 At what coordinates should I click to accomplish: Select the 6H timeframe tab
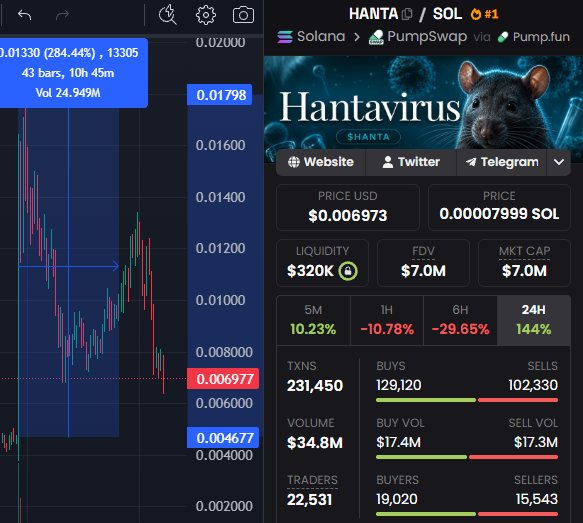coord(460,320)
